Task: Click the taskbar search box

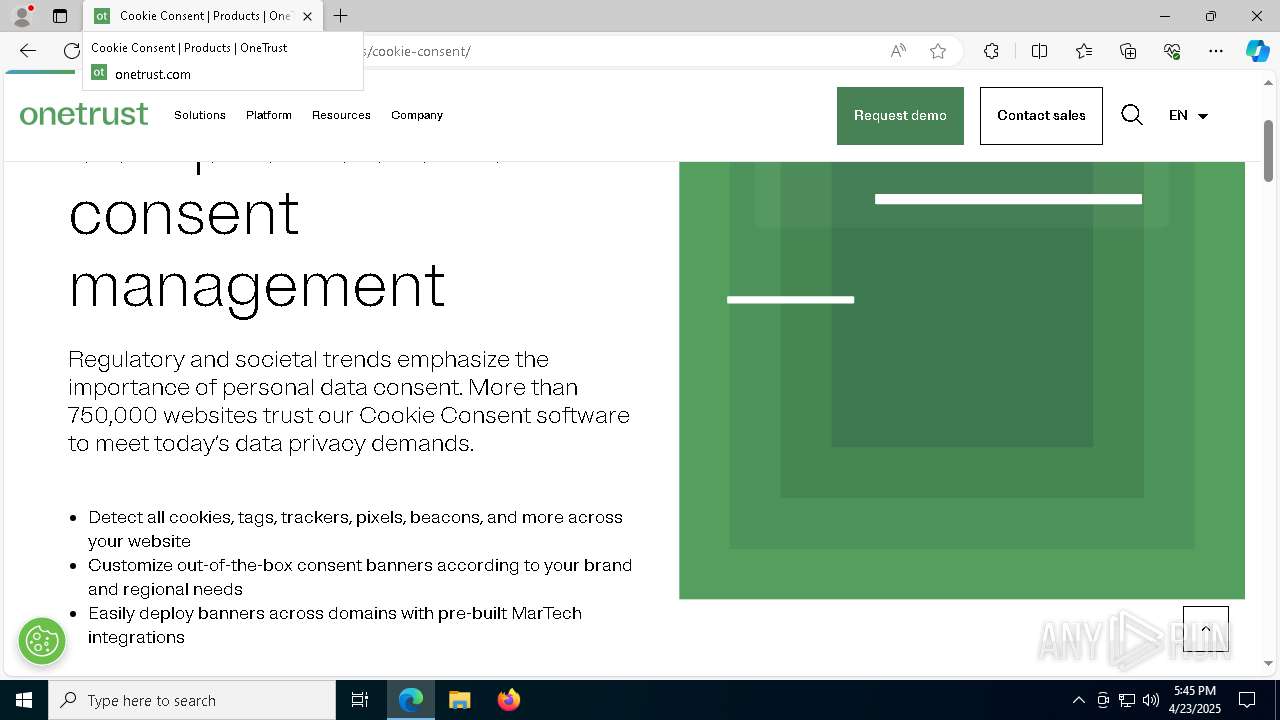Action: (192, 700)
